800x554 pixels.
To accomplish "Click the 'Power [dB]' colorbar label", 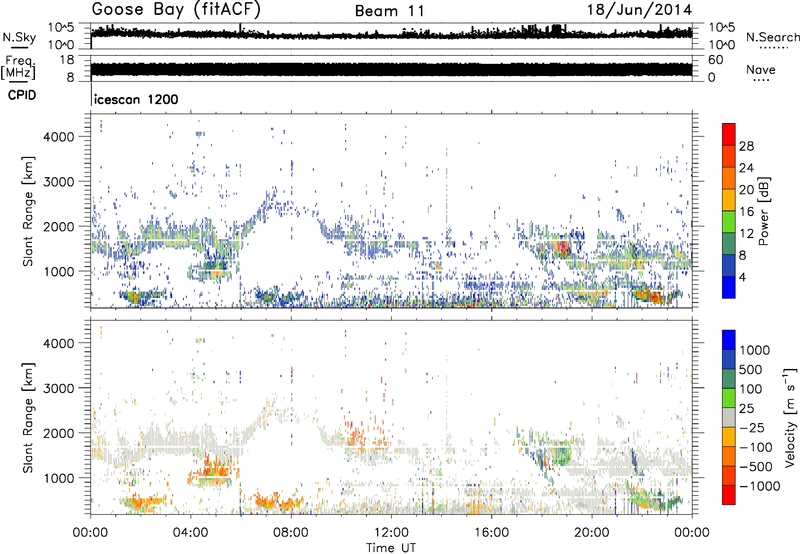I will pyautogui.click(x=764, y=211).
